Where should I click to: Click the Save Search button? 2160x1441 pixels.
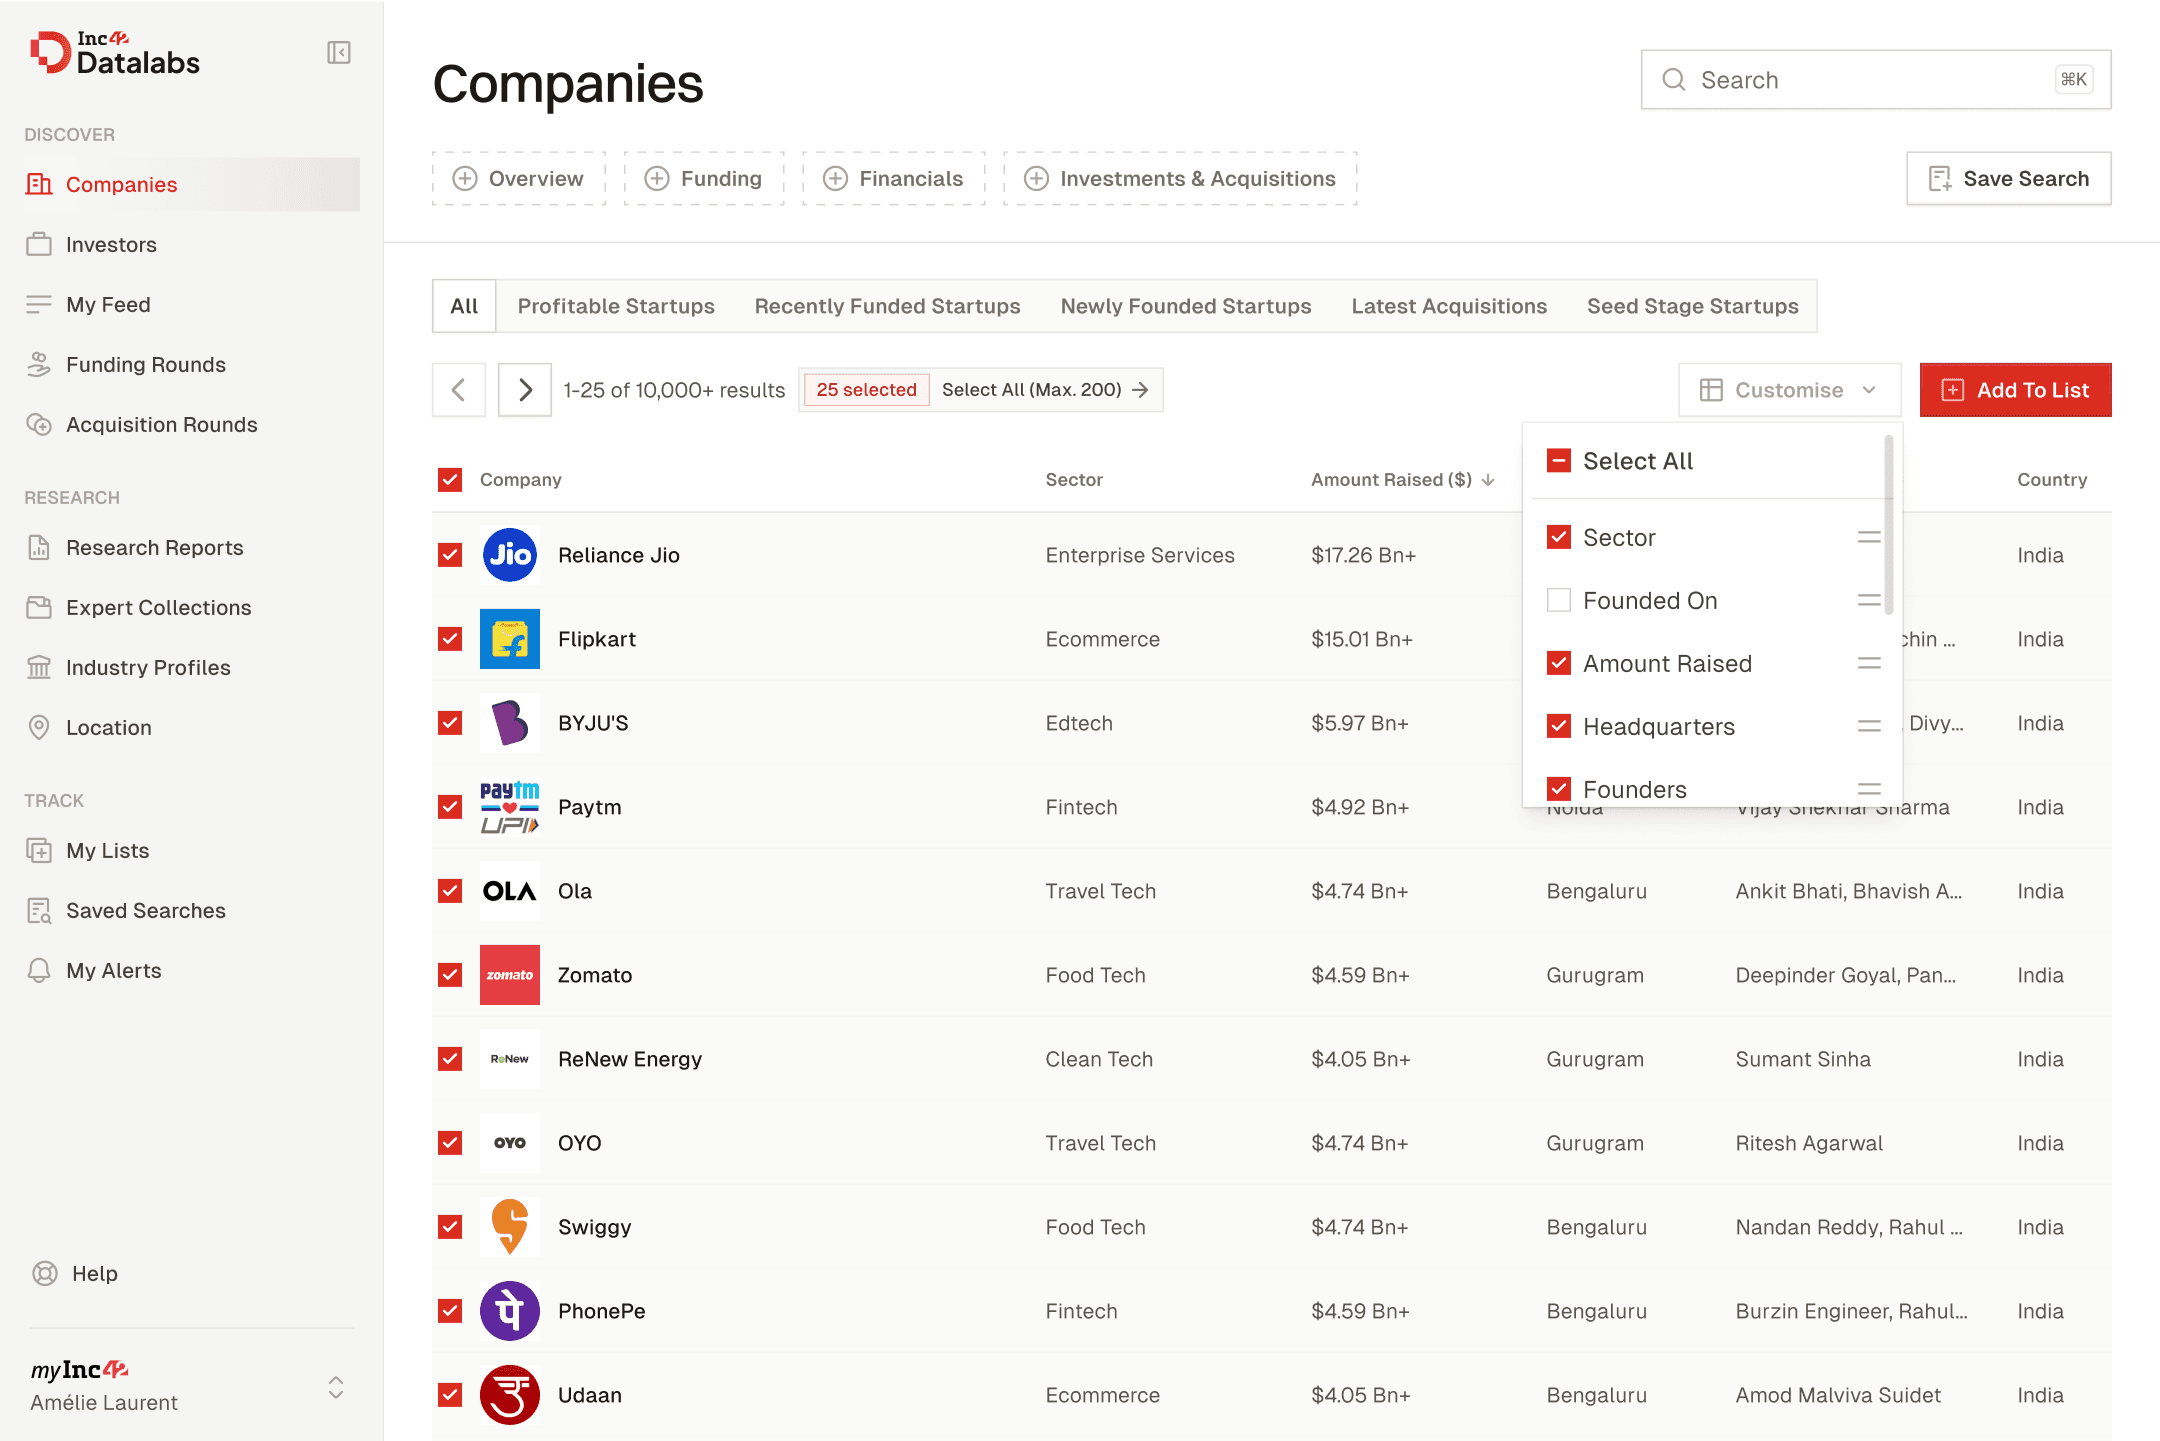coord(2008,179)
